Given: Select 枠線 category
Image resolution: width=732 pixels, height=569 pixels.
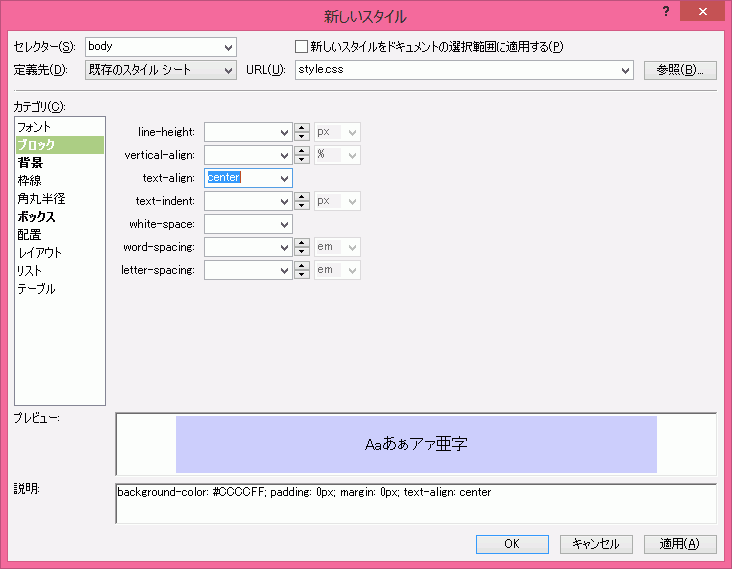Looking at the screenshot, I should (x=60, y=181).
